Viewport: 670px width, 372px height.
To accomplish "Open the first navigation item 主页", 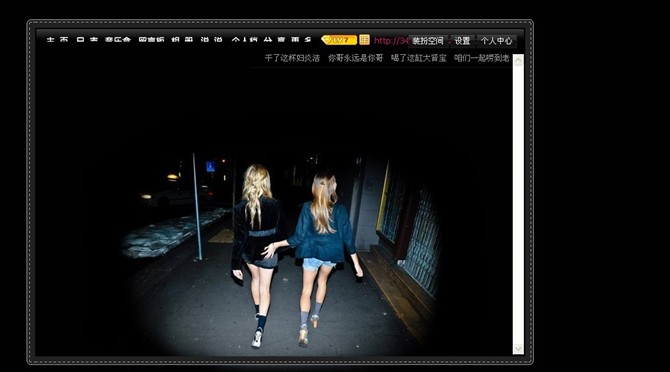I will coord(58,40).
